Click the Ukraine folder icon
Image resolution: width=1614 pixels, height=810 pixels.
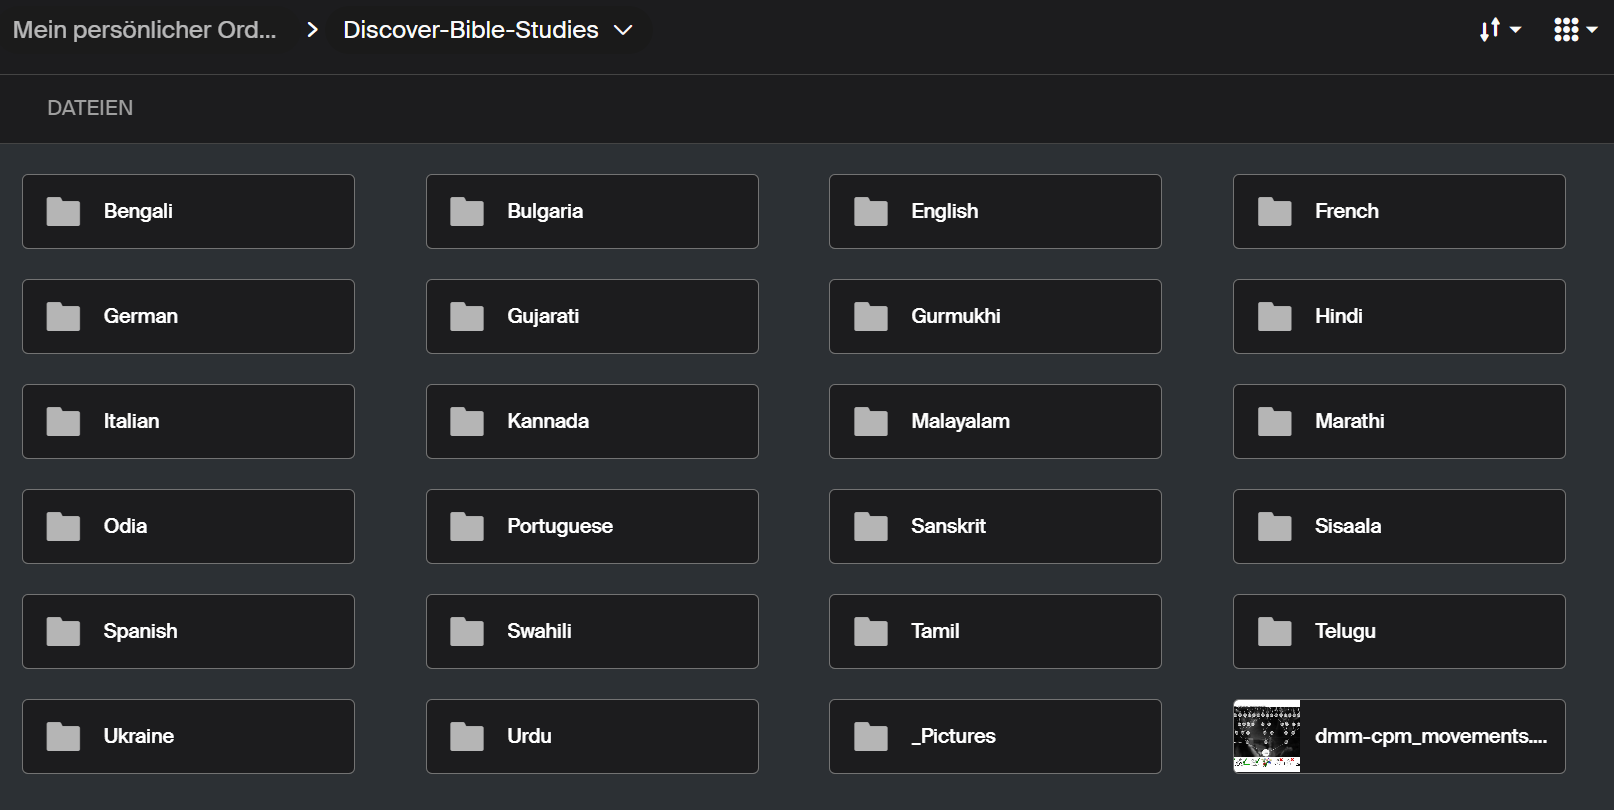(x=63, y=736)
